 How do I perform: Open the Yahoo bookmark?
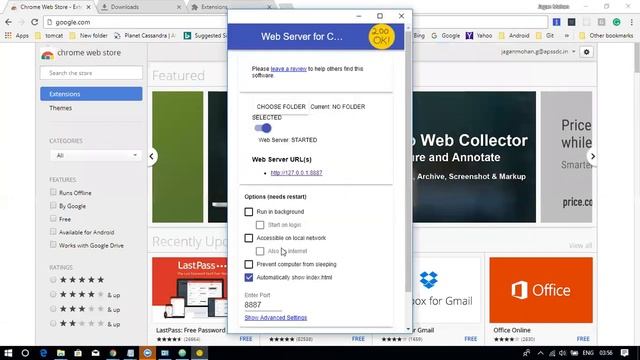click(479, 36)
